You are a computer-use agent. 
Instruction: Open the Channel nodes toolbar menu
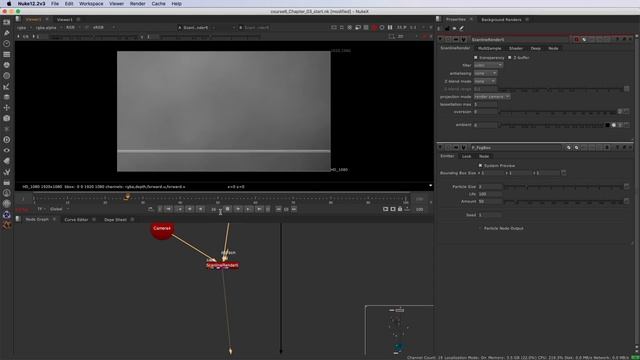(7, 54)
